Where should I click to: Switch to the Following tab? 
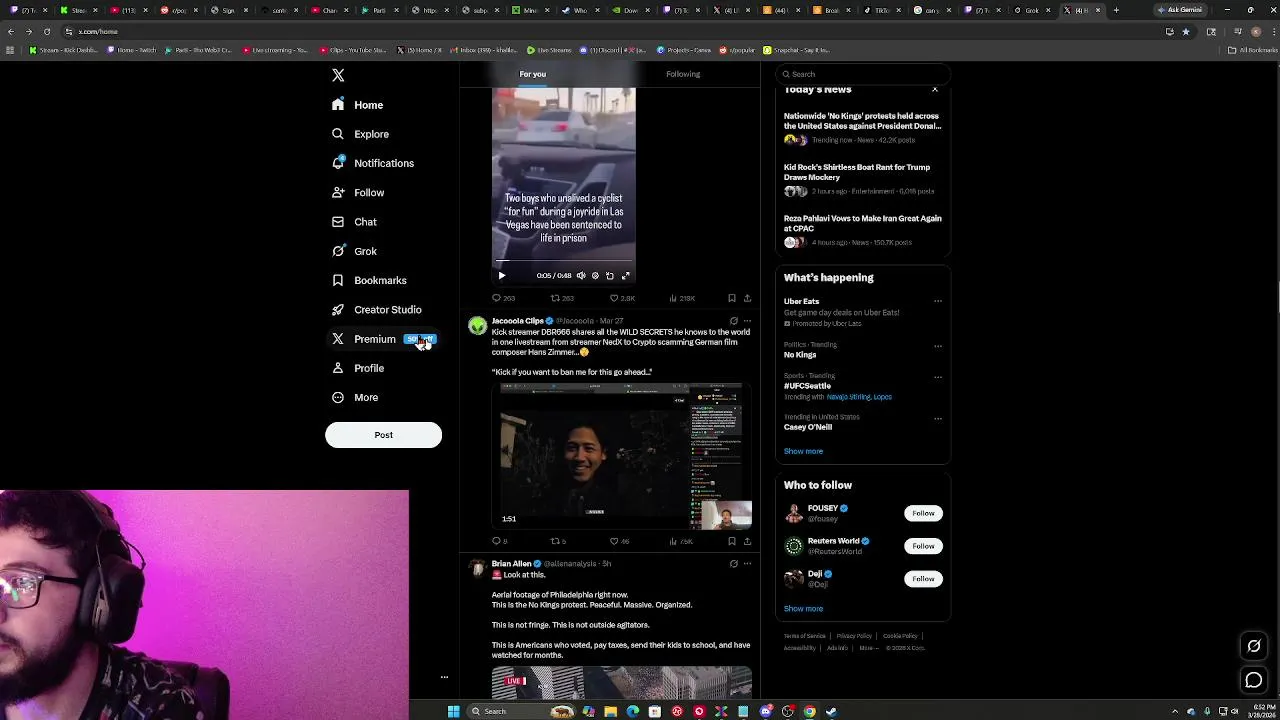click(x=683, y=74)
